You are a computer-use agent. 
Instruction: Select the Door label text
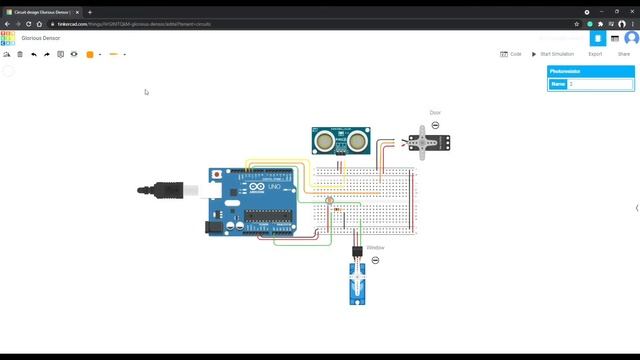[435, 112]
